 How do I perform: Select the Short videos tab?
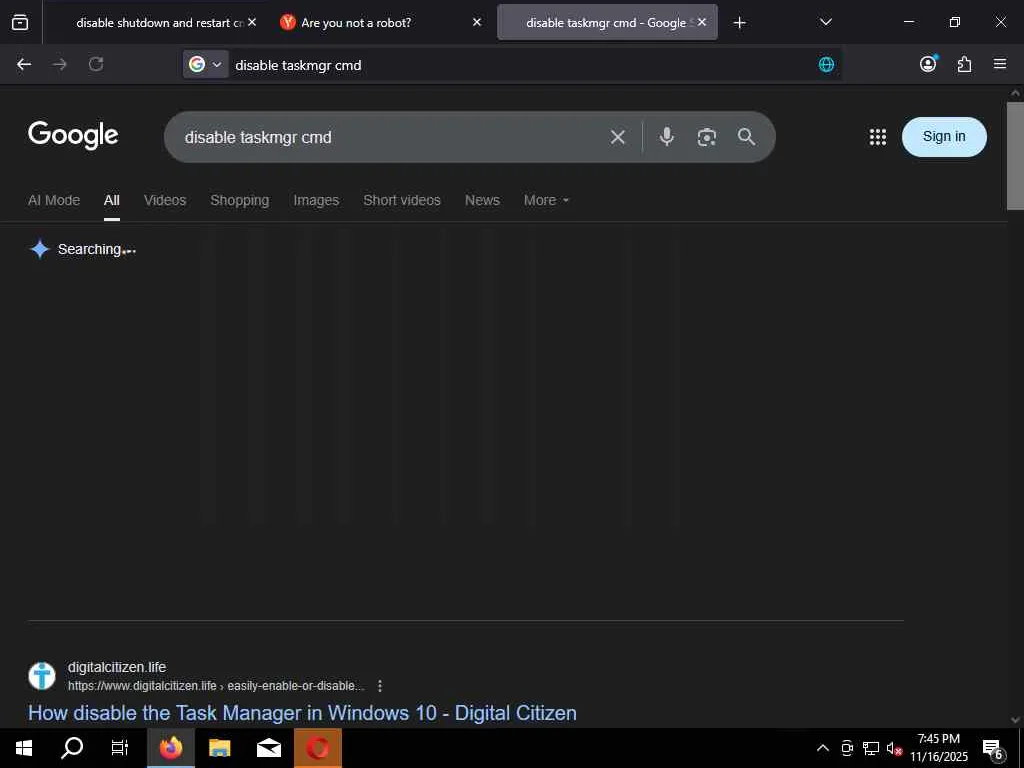click(402, 200)
